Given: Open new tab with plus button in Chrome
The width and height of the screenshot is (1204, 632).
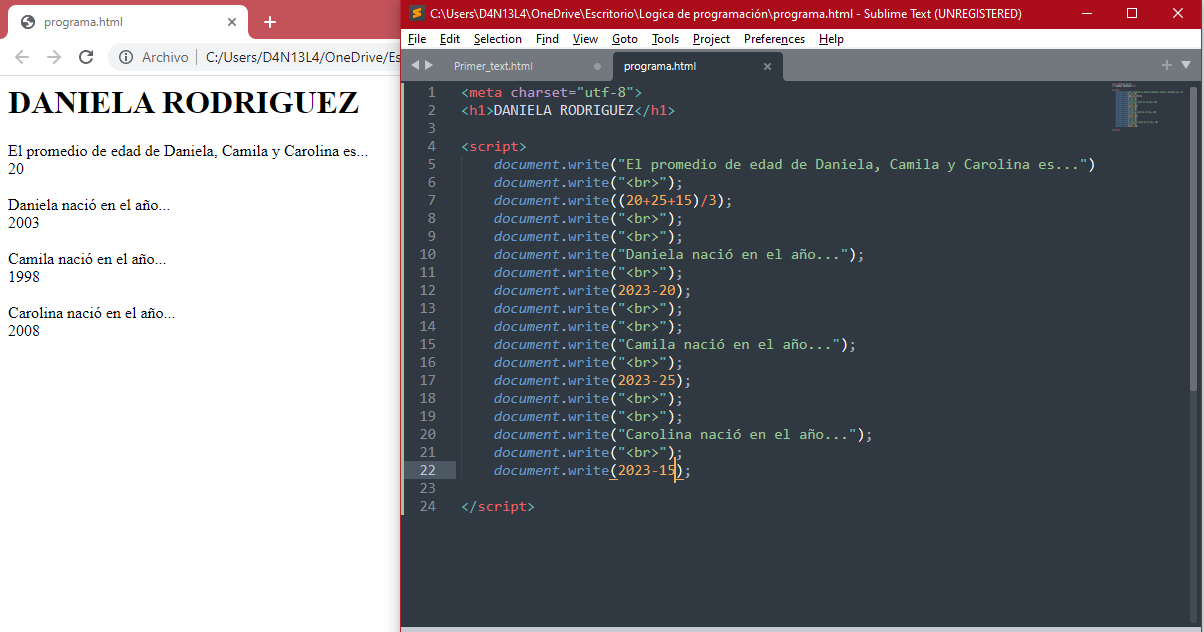Looking at the screenshot, I should click(269, 22).
